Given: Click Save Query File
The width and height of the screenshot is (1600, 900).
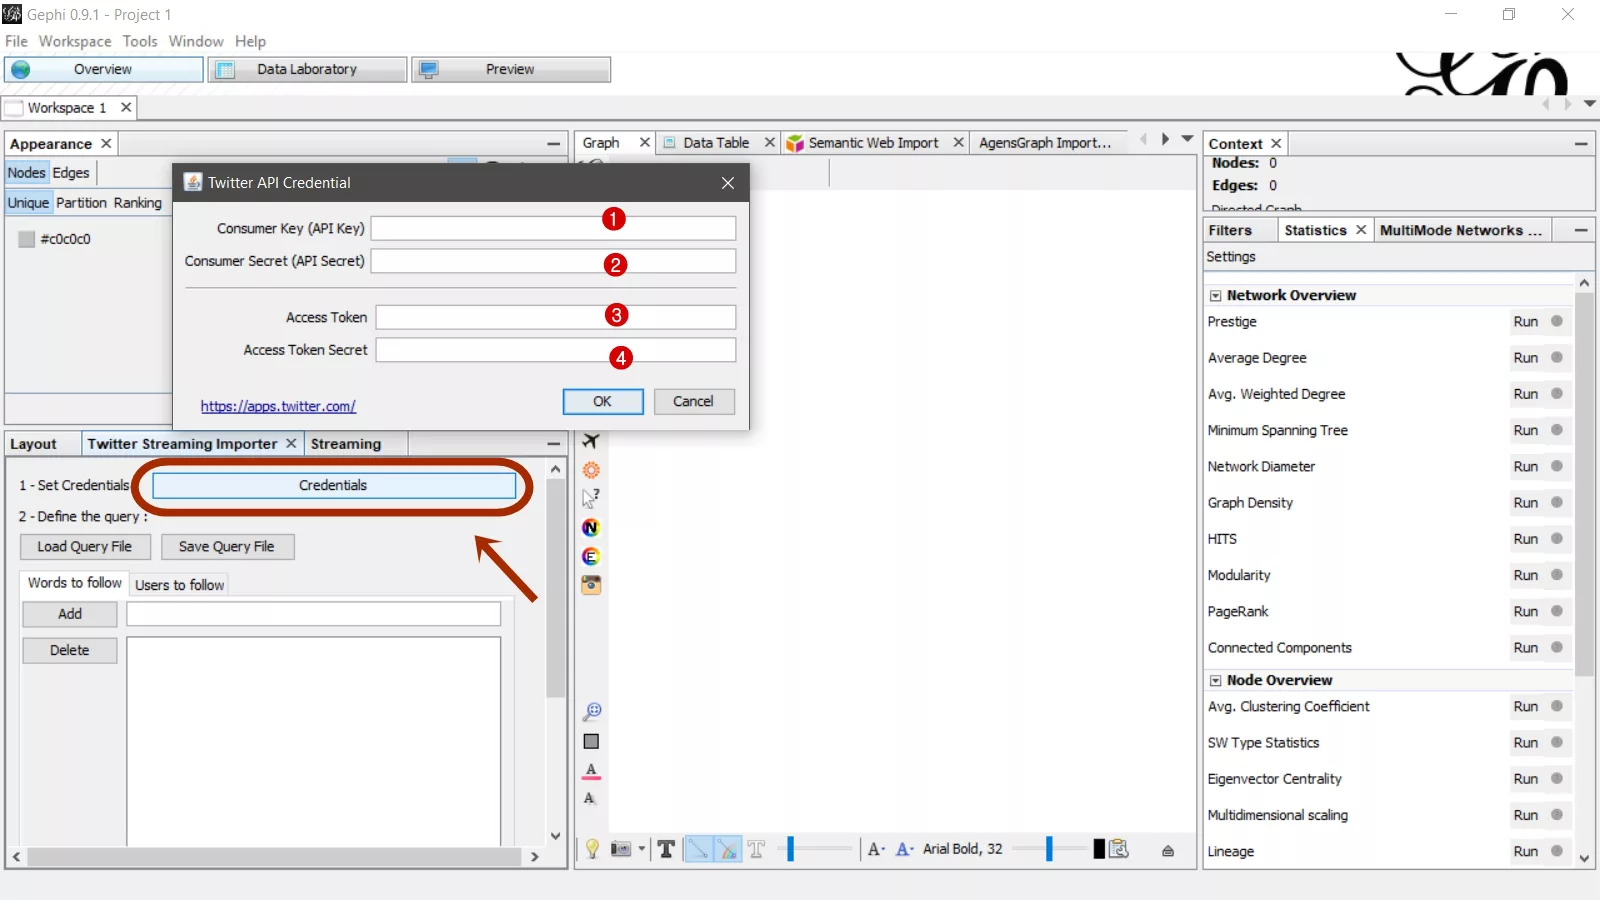Looking at the screenshot, I should coord(226,547).
